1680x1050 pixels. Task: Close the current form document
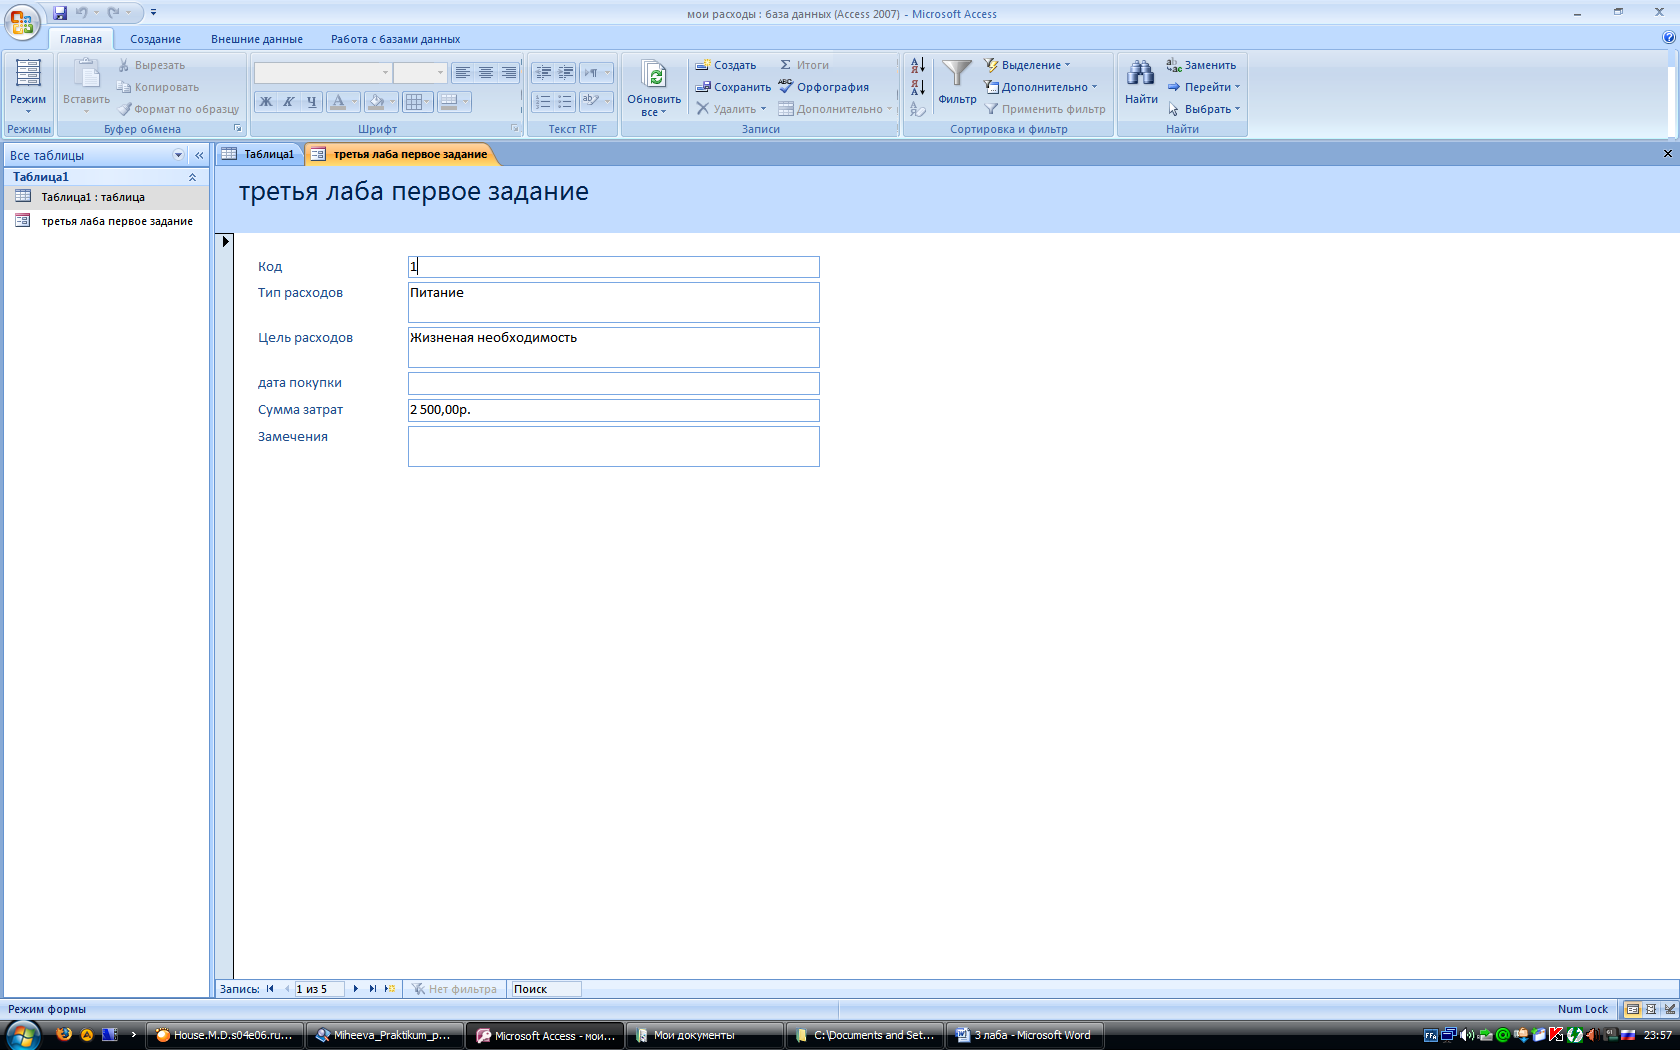click(x=1667, y=154)
